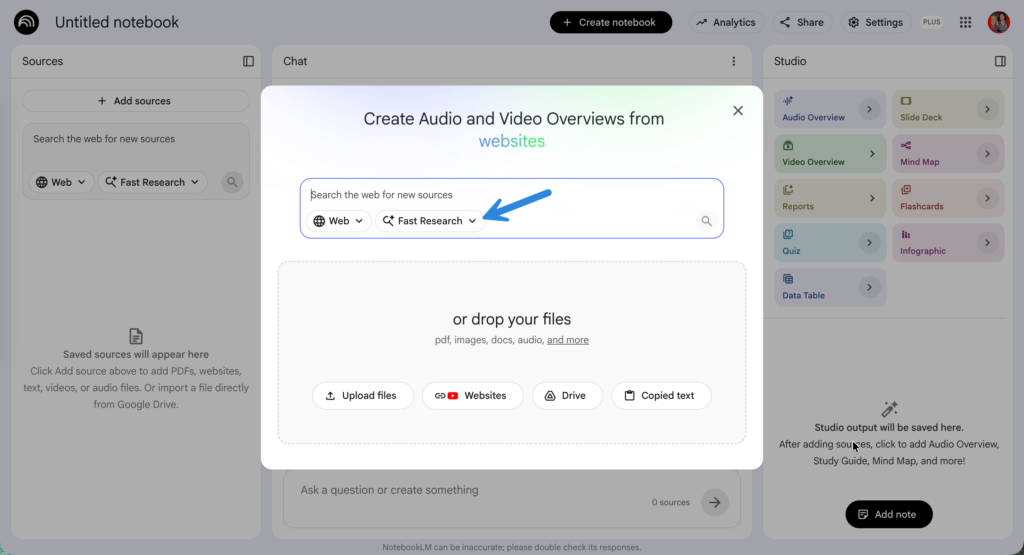Open the 'and more' file types link
Screen dimensions: 1024x555
568,340
